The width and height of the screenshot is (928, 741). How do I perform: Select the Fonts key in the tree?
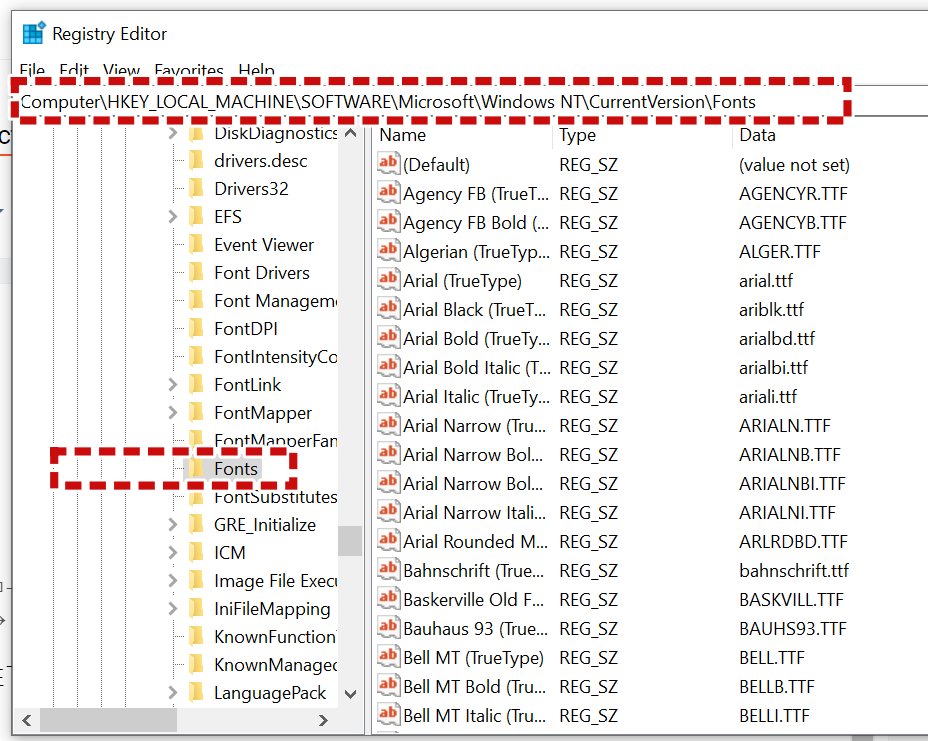pyautogui.click(x=236, y=469)
